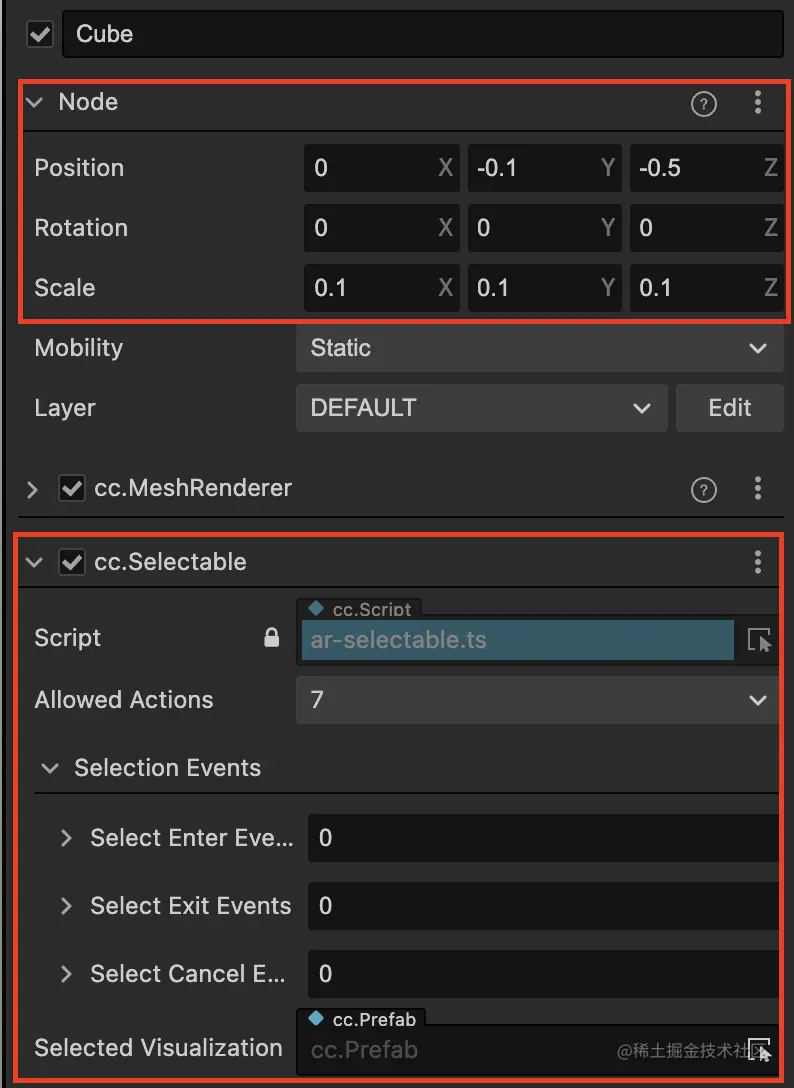Image resolution: width=794 pixels, height=1088 pixels.
Task: Expand the cc.MeshRenderer component details
Action: pos(32,489)
